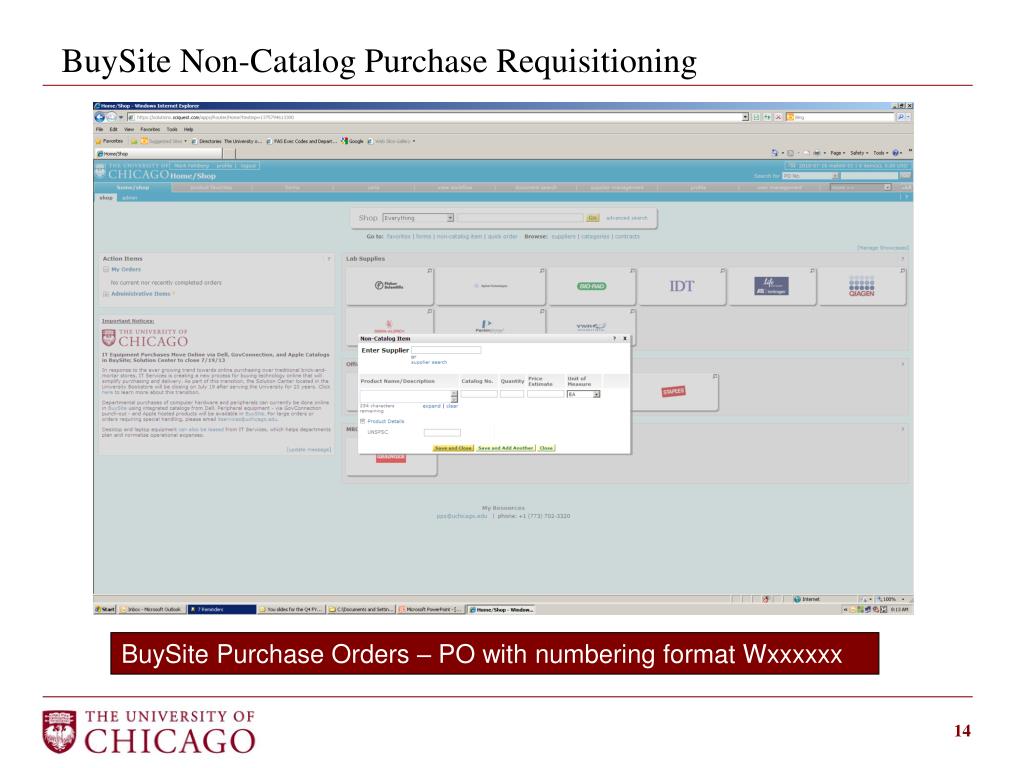Open Inbox - Microsoft Outlook from taskbar
Viewport: 1024px width, 768px height.
coord(151,609)
